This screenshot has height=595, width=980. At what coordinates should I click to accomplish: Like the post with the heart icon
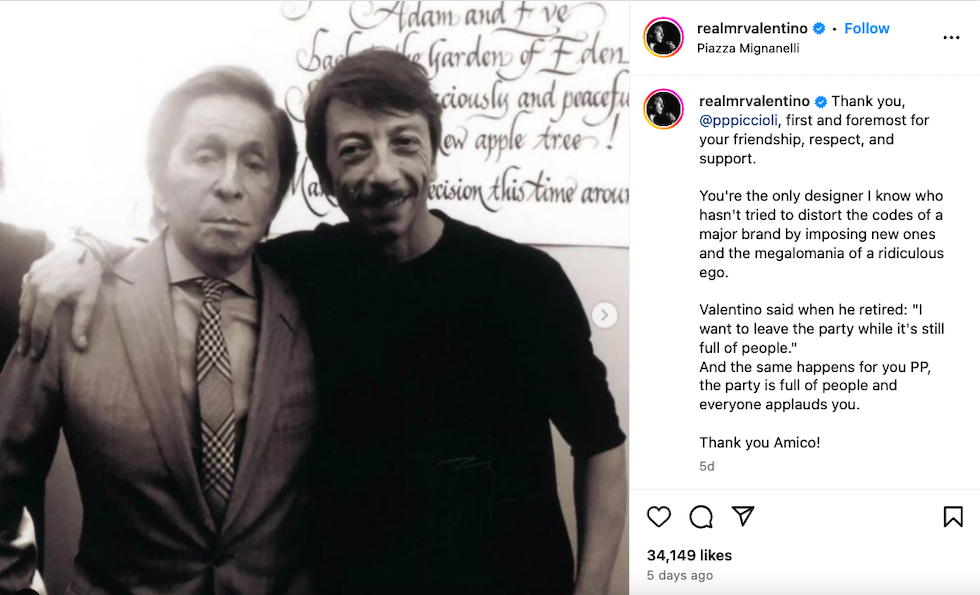(x=658, y=516)
